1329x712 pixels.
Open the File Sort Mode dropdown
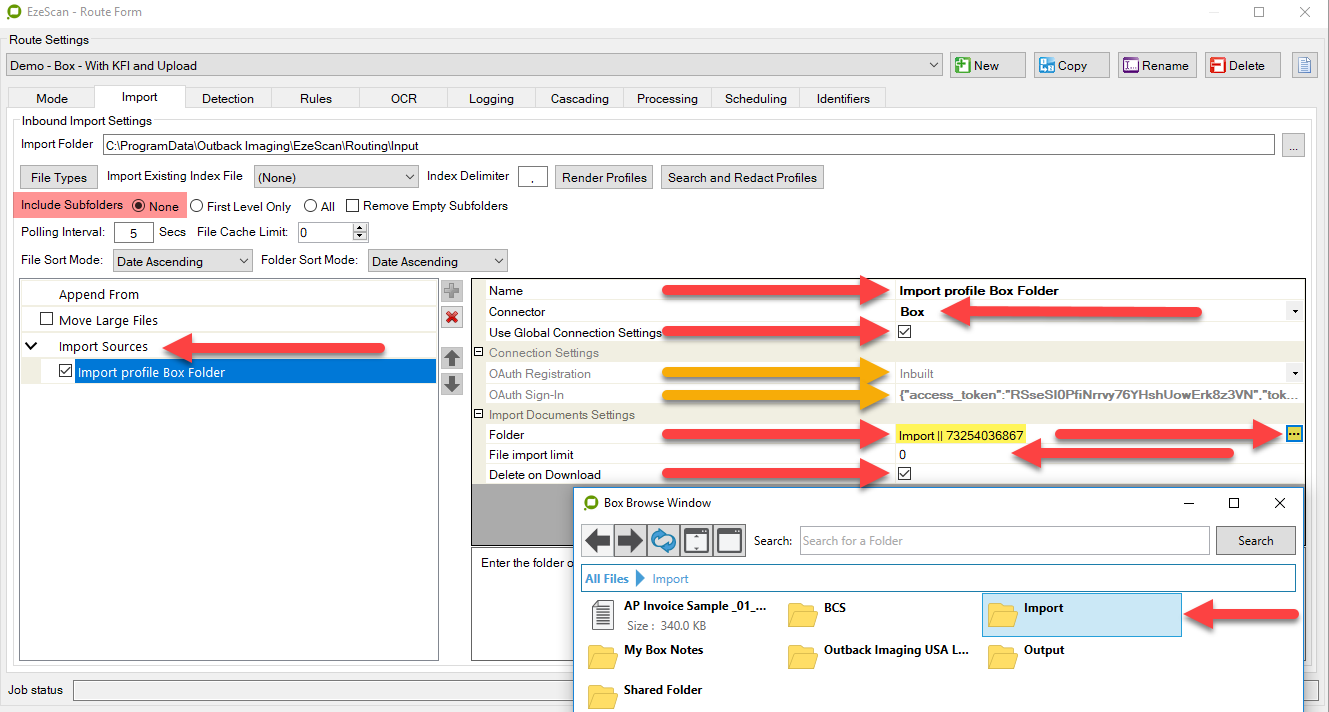[183, 261]
